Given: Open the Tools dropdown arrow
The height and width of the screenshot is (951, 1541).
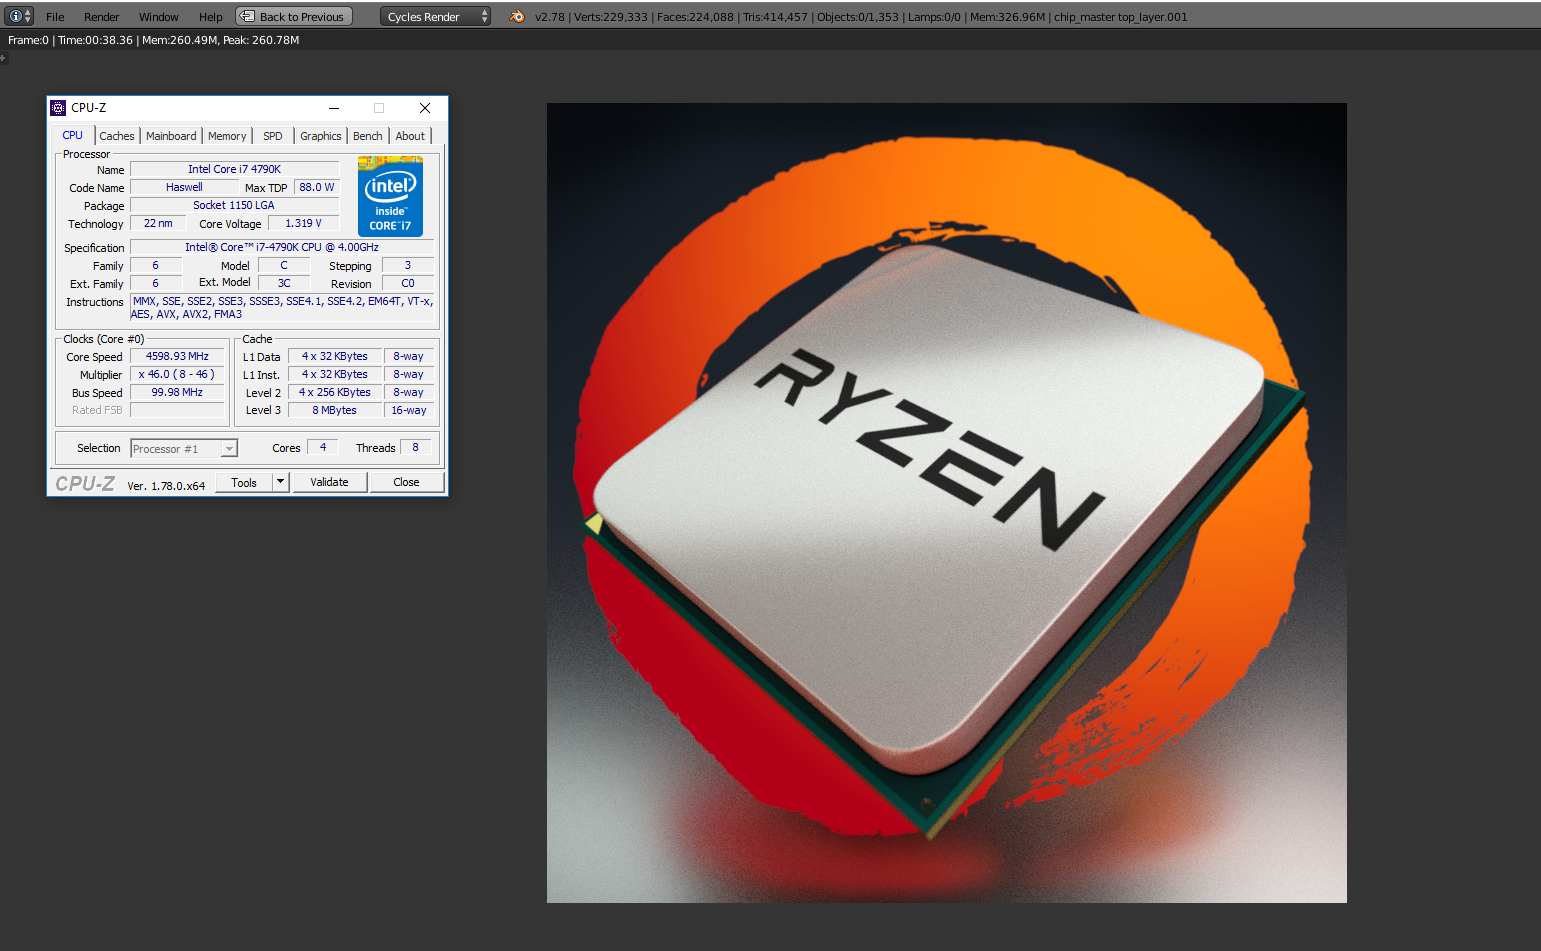Looking at the screenshot, I should pos(281,483).
